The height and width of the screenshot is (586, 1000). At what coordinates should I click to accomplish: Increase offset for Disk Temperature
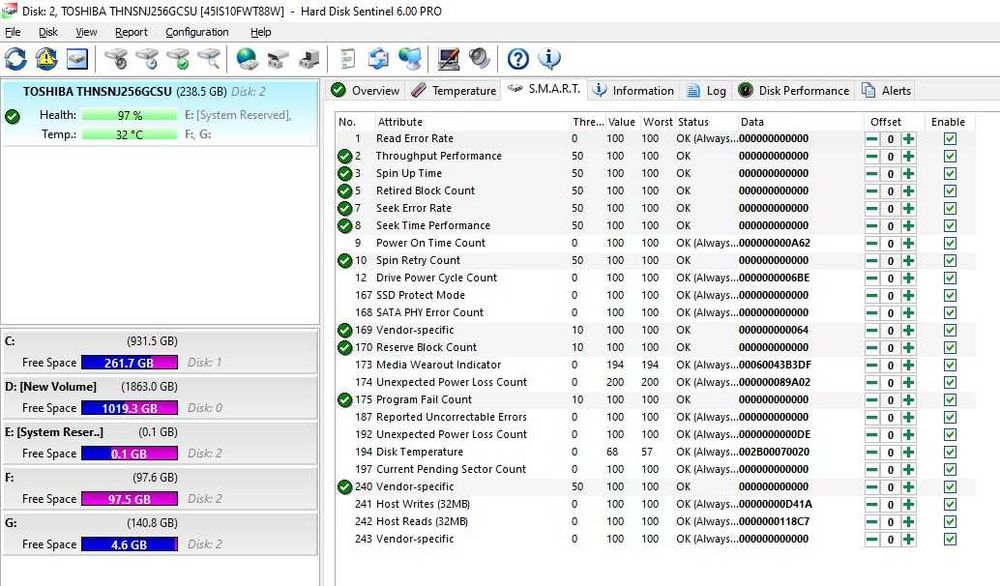[908, 452]
